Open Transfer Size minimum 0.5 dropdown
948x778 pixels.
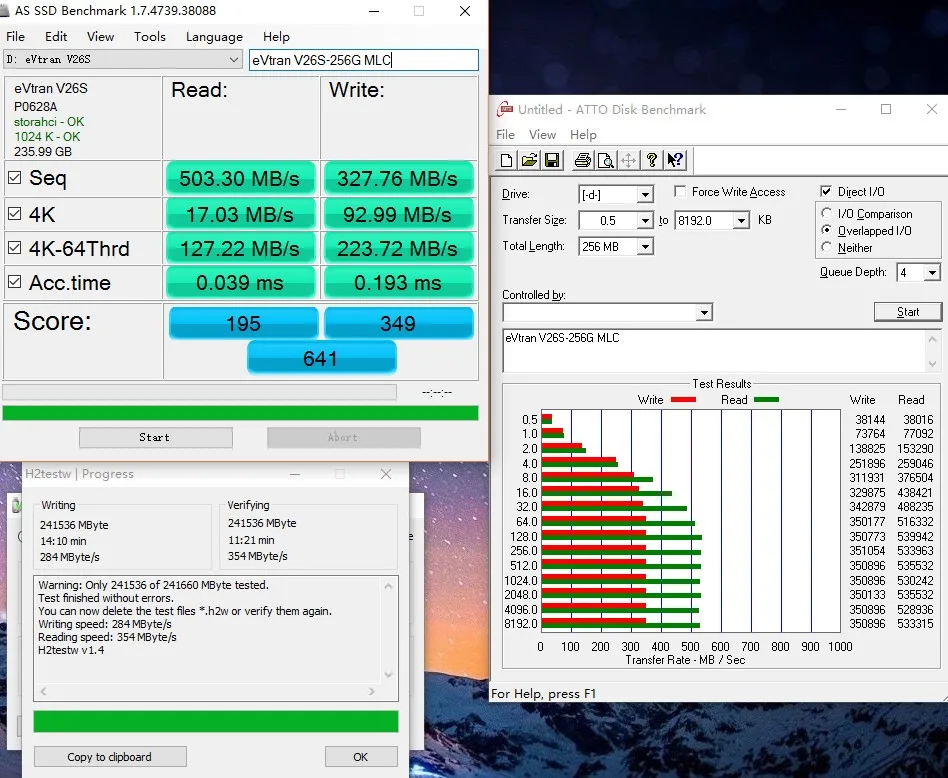645,221
